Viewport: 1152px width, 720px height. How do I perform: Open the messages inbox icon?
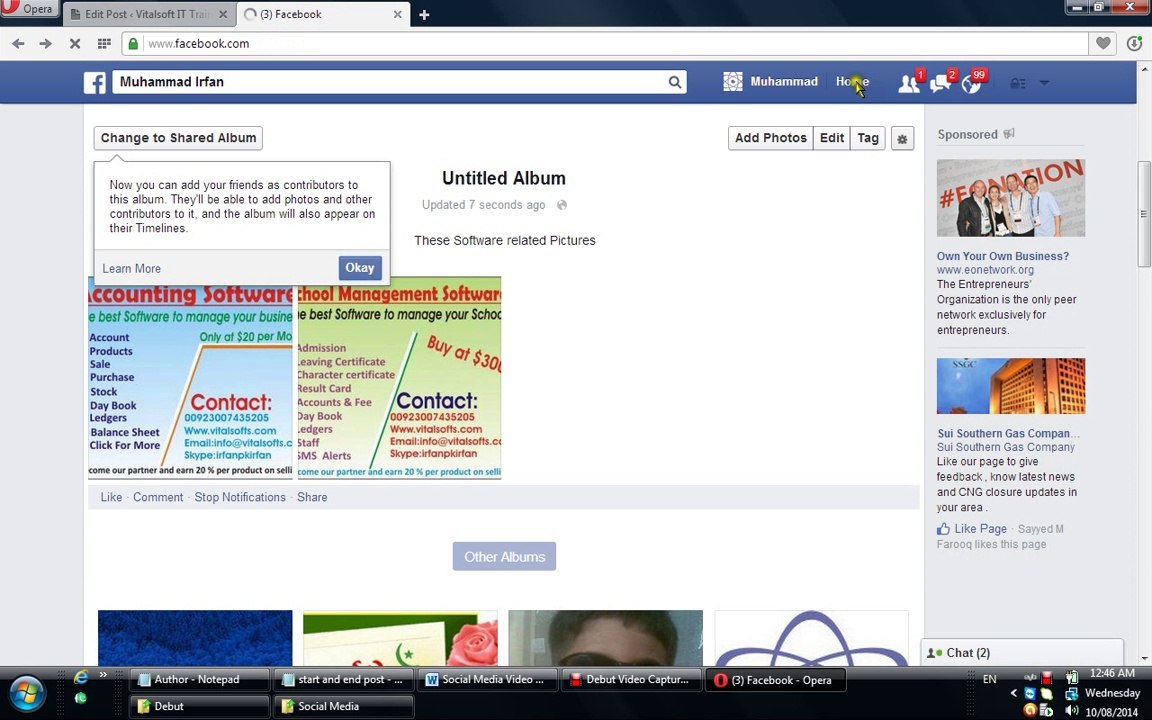click(x=940, y=82)
